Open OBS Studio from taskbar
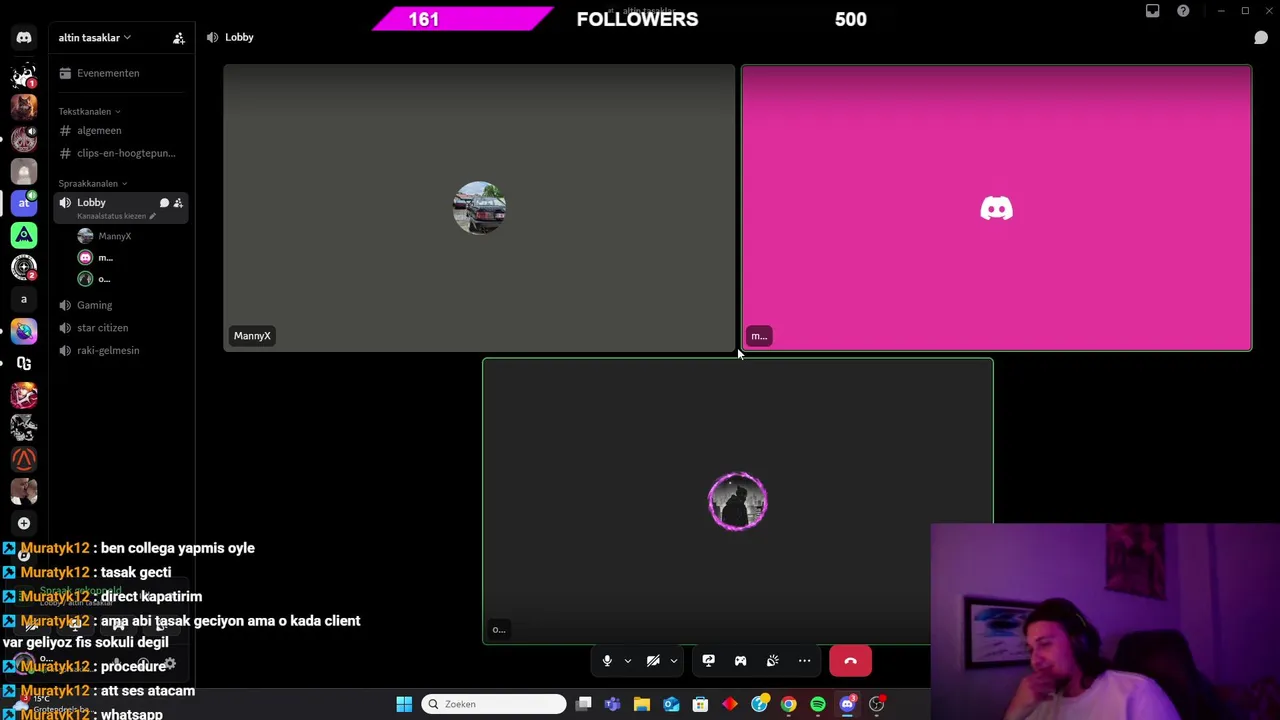This screenshot has height=720, width=1280. pyautogui.click(x=877, y=704)
